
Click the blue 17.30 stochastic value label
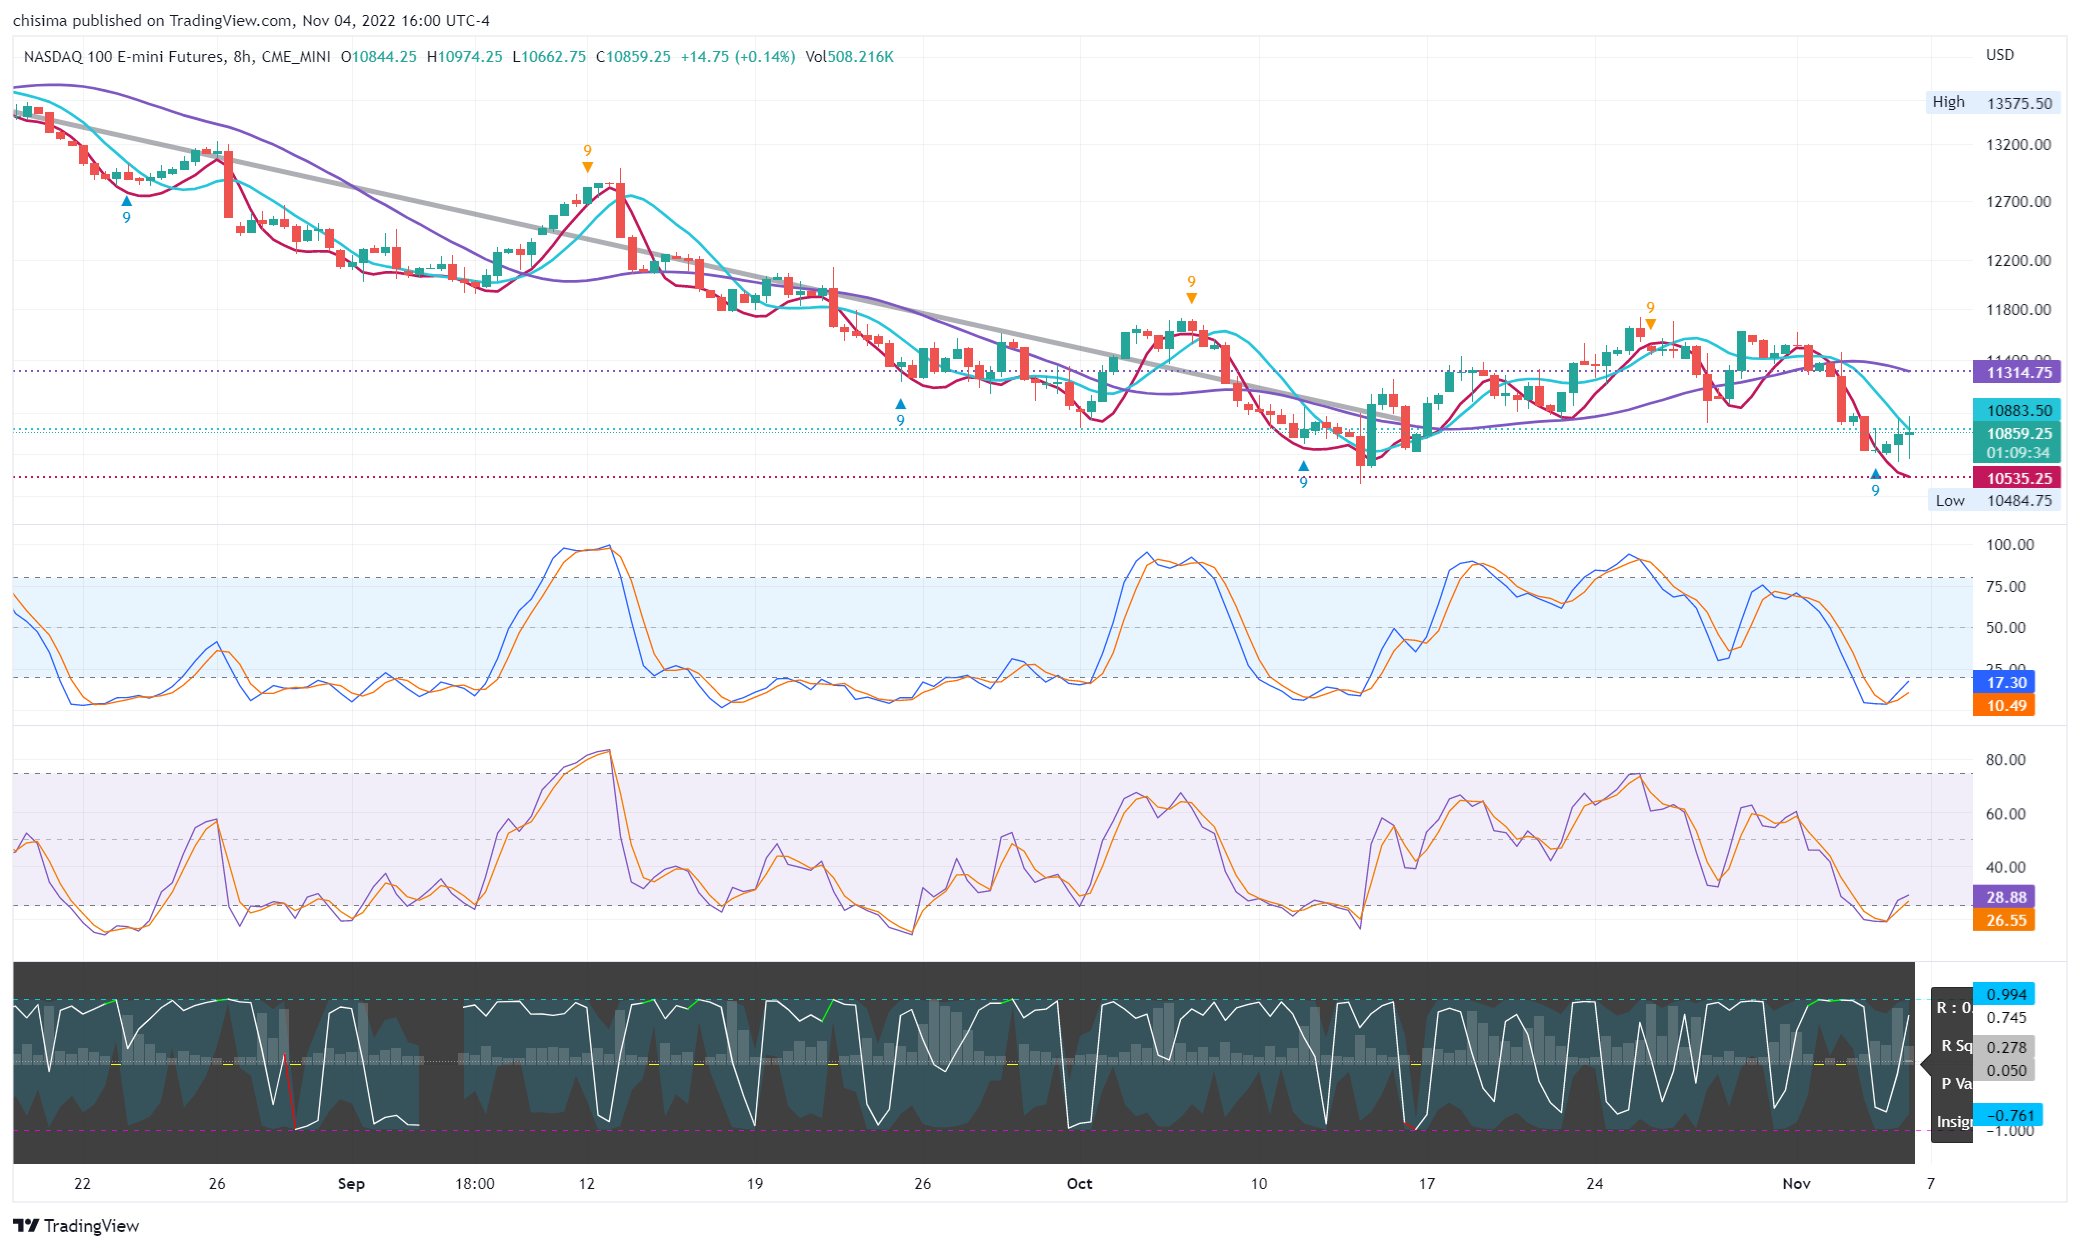click(x=2005, y=682)
